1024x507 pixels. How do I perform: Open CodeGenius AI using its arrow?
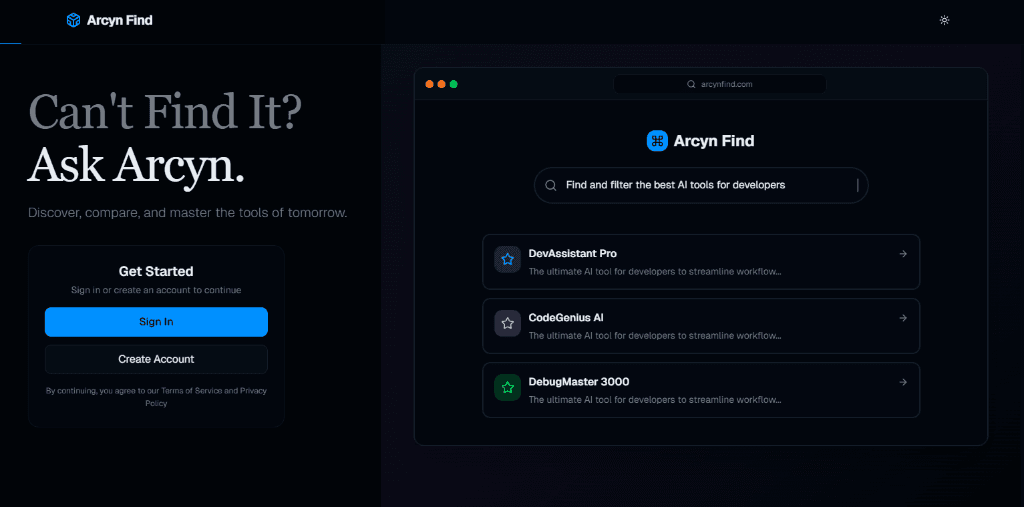[x=902, y=318]
